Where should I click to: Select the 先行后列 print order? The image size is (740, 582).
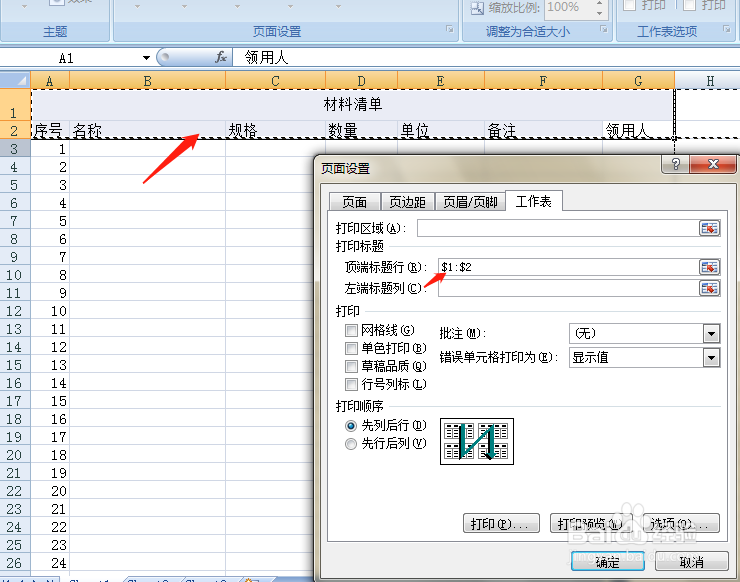[x=351, y=444]
